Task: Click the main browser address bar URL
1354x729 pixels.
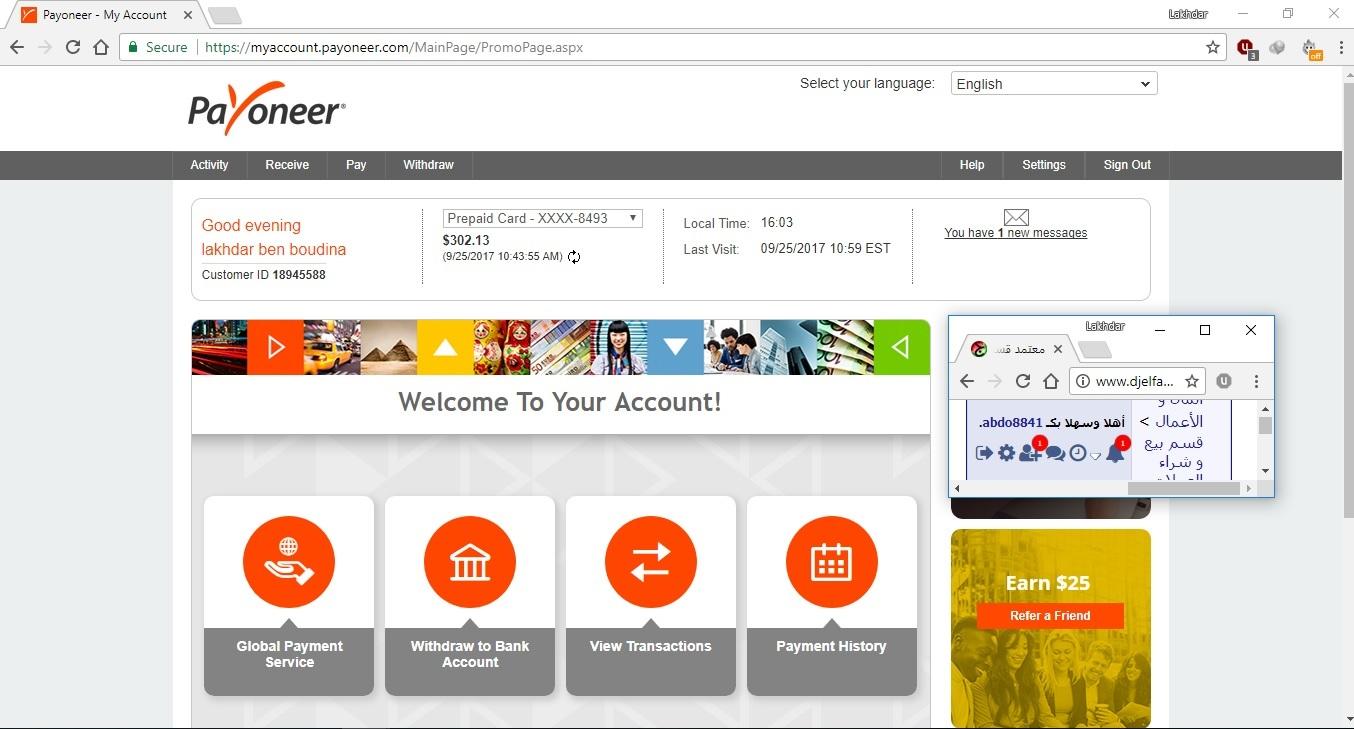Action: (x=394, y=47)
